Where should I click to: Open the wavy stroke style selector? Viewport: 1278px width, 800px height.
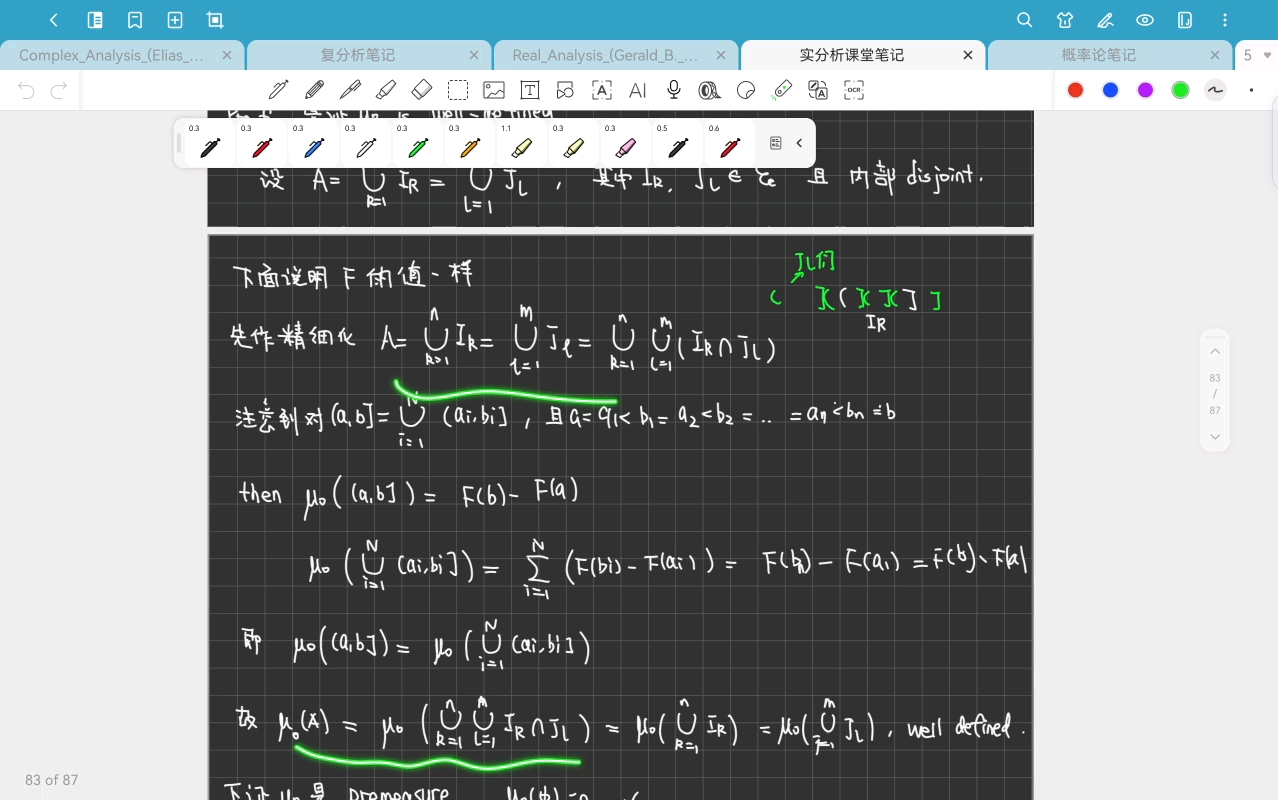click(1216, 90)
